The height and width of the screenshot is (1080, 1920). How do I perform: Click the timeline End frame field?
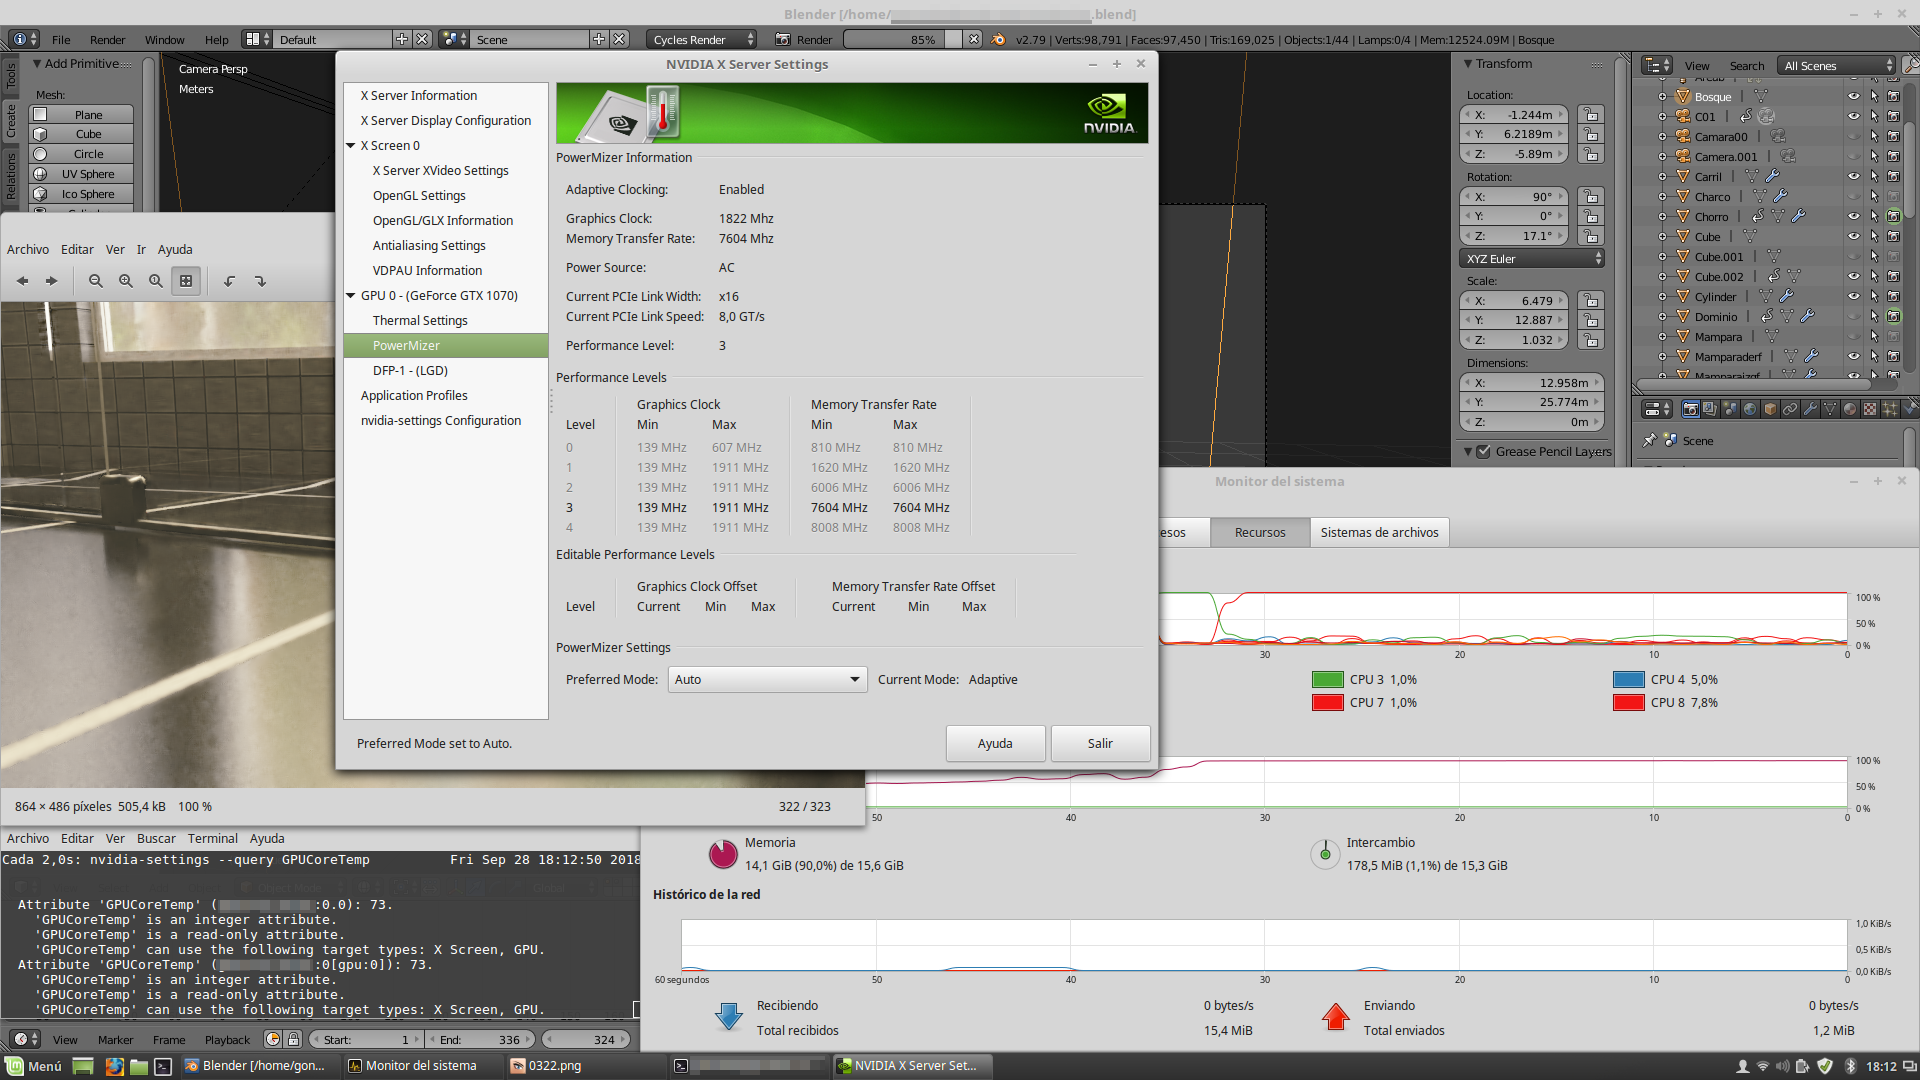480,1039
